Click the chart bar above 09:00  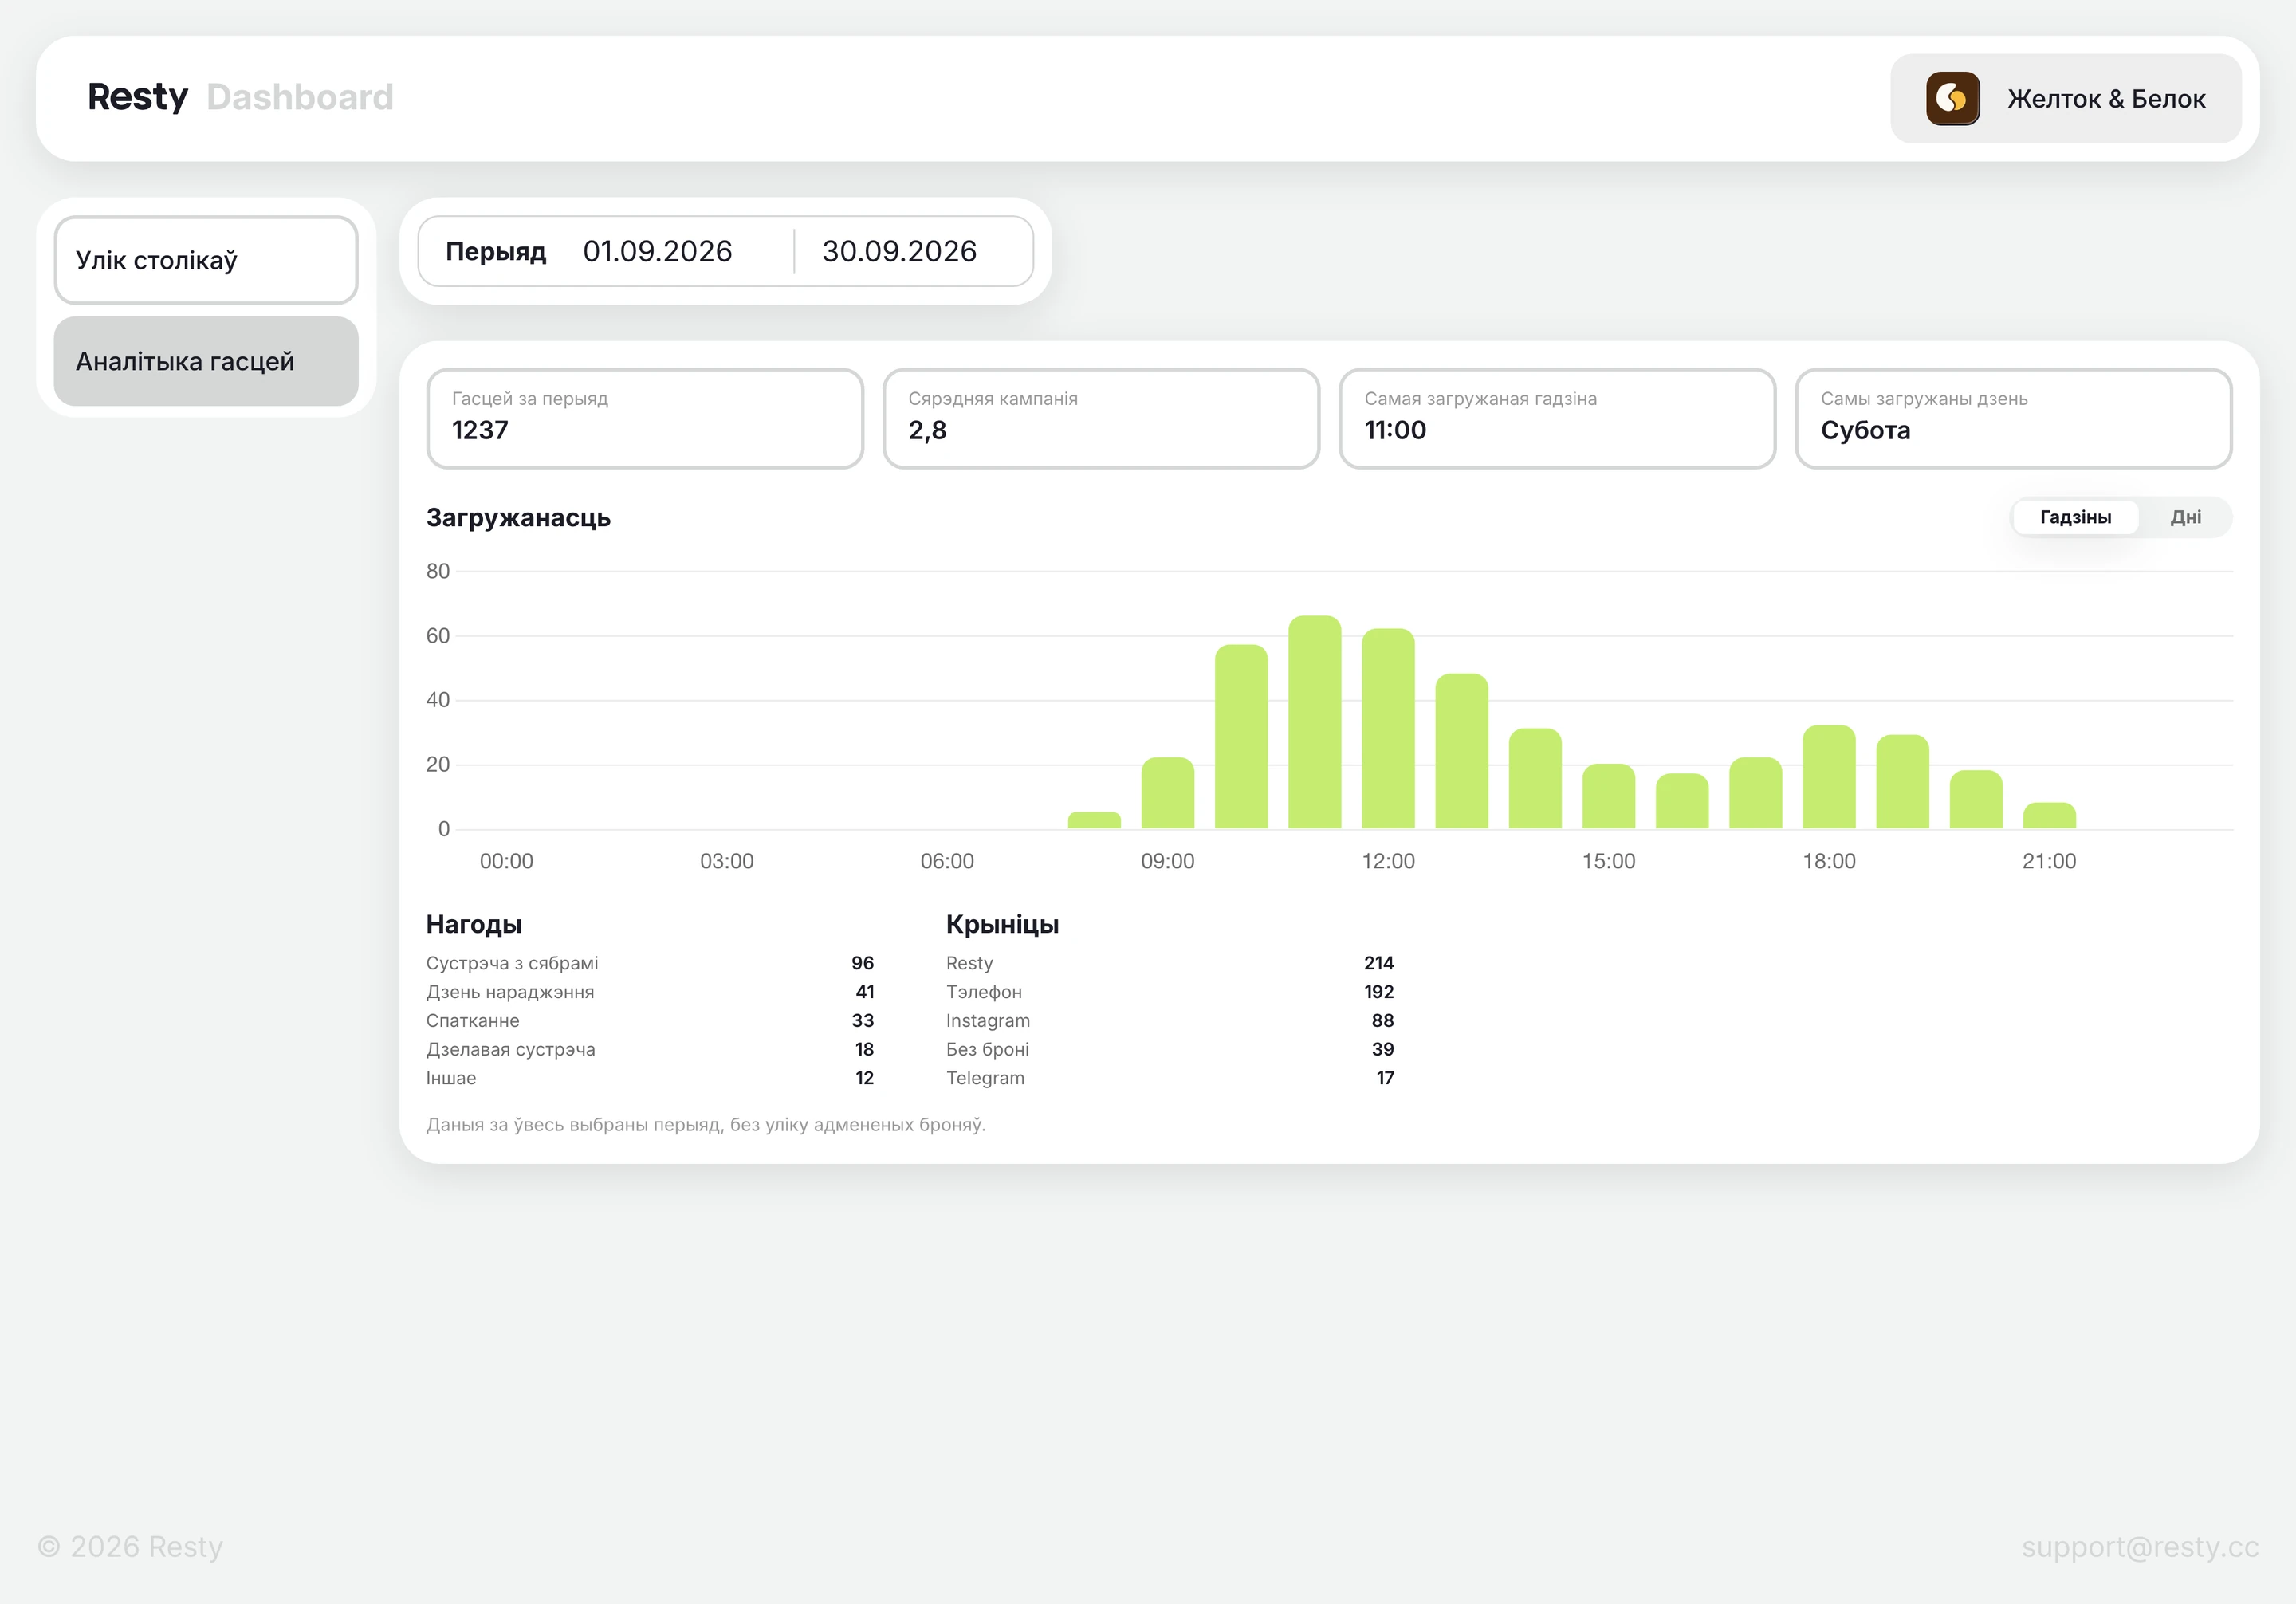1168,793
